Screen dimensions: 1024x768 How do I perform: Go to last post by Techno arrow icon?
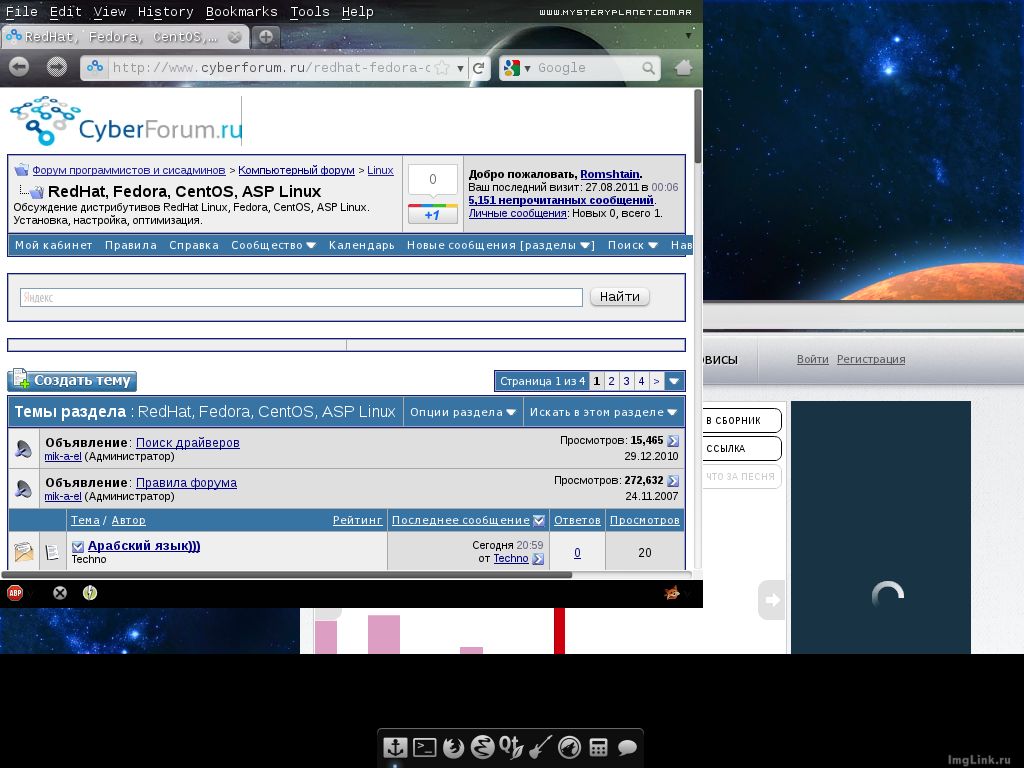pyautogui.click(x=537, y=559)
